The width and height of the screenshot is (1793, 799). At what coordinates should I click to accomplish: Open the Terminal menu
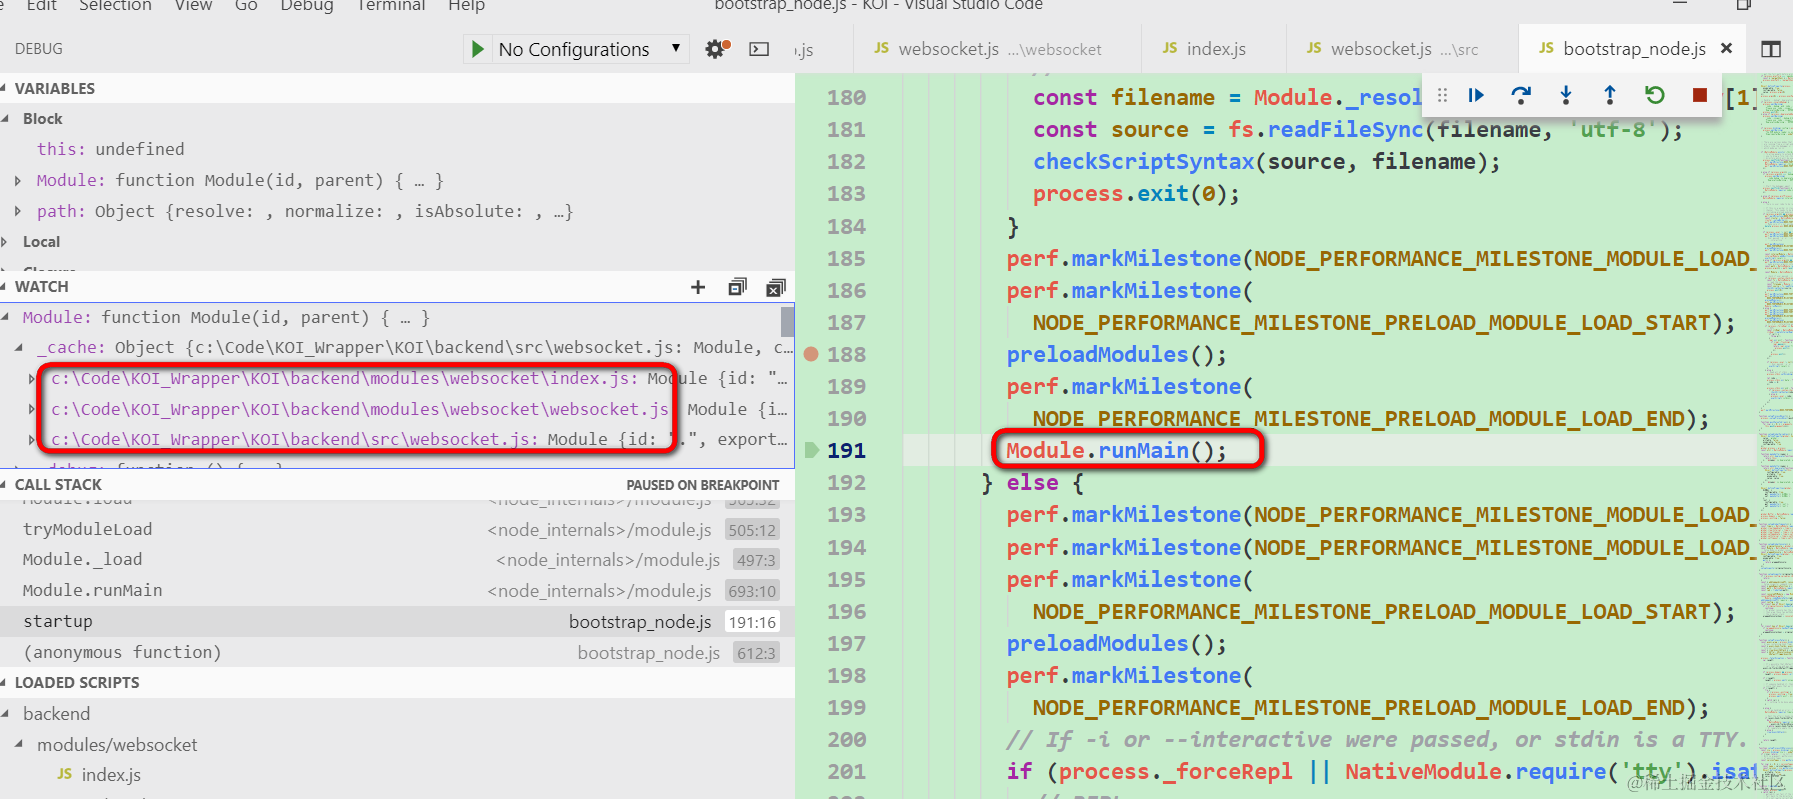[391, 6]
